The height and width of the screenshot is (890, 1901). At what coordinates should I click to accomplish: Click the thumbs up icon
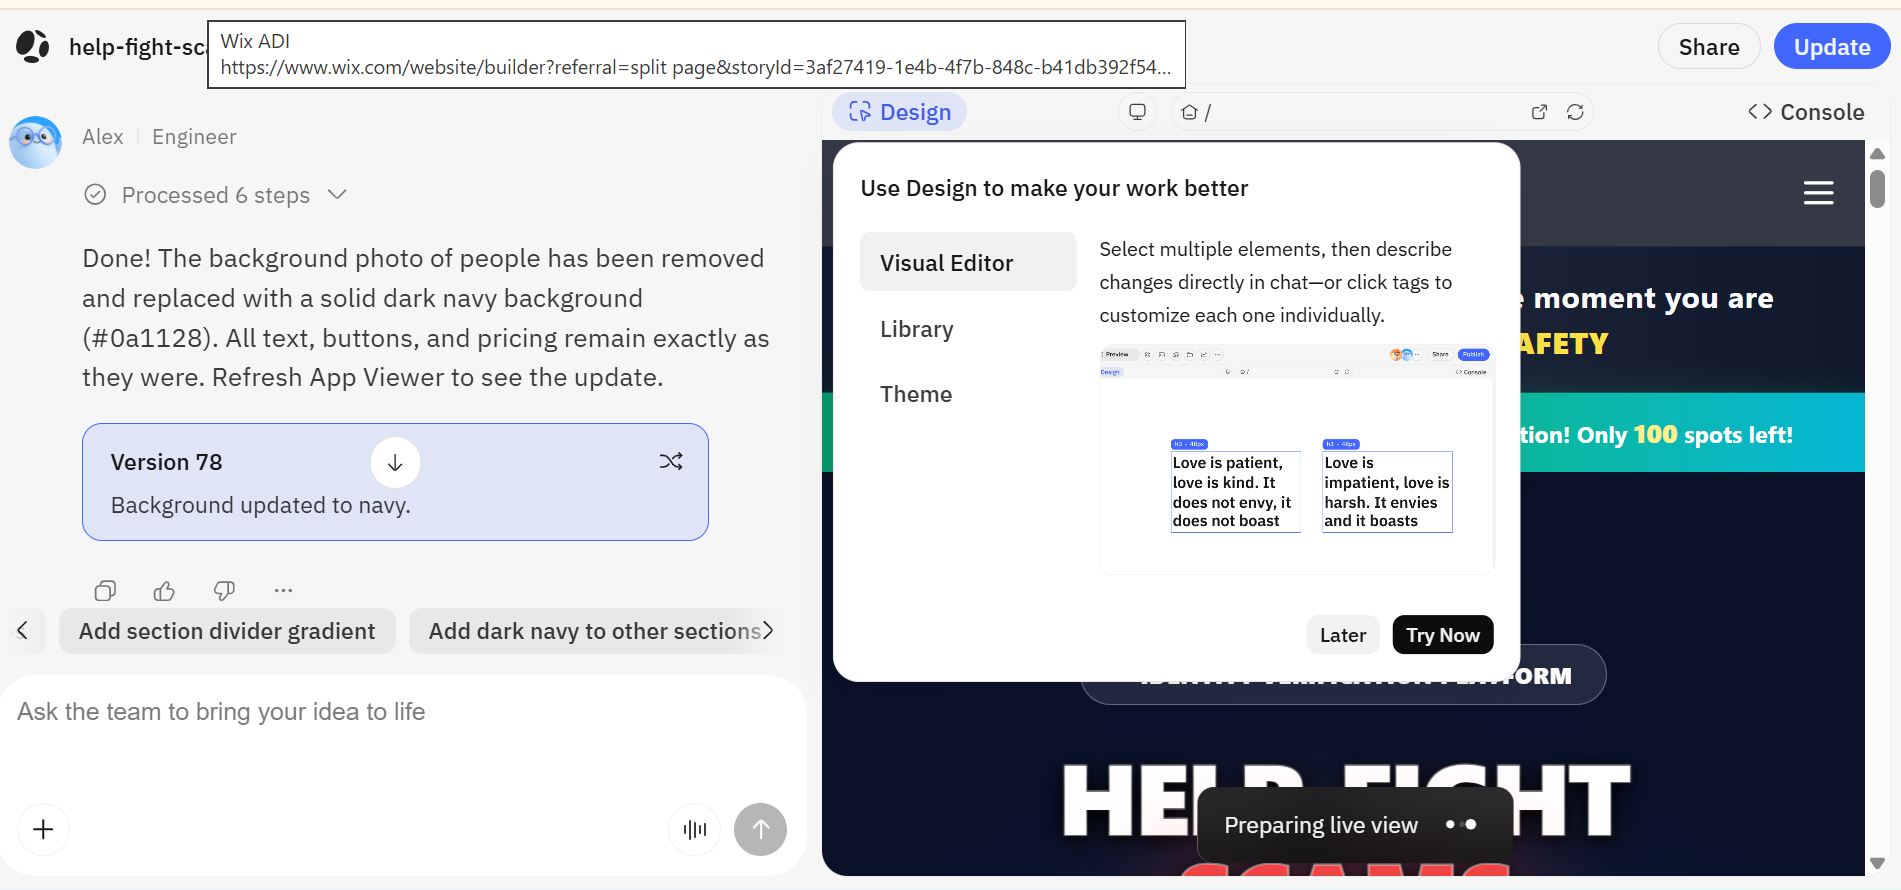pos(164,591)
